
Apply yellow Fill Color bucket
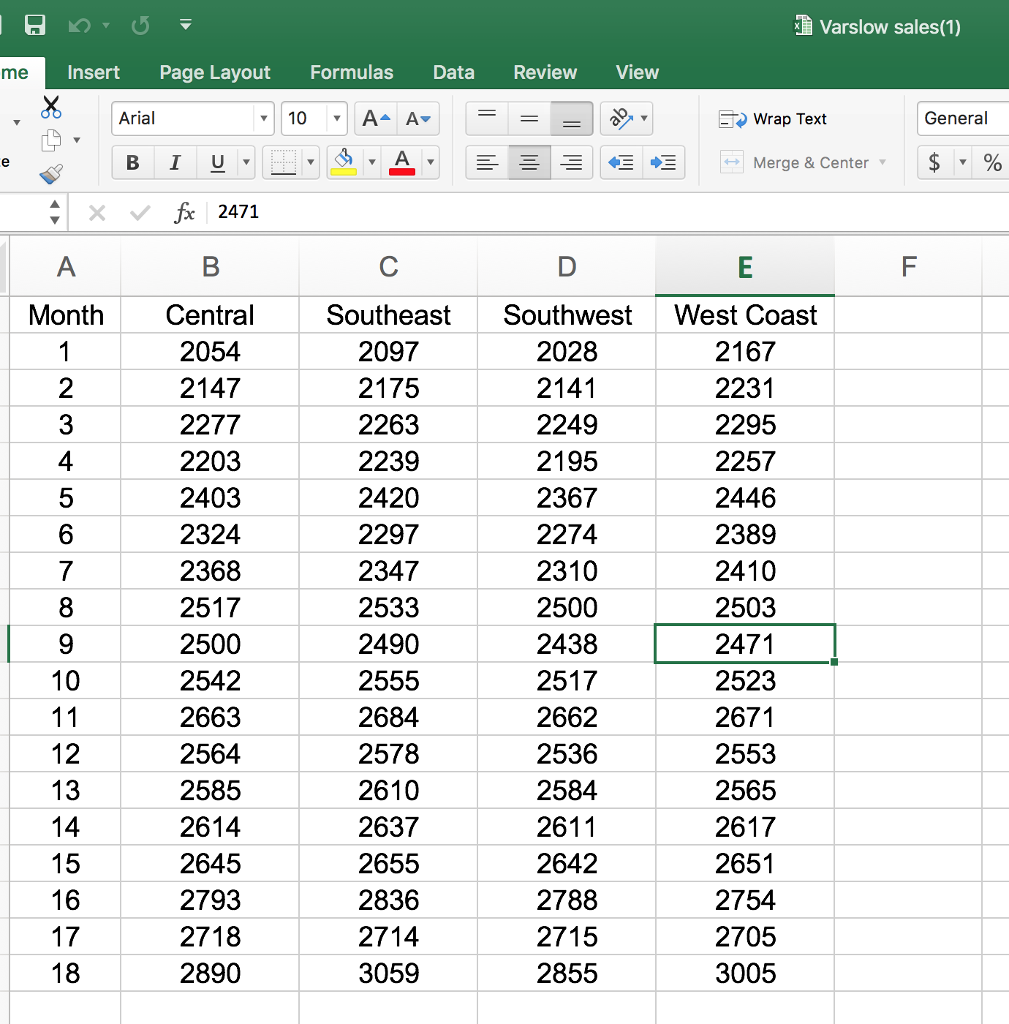tap(344, 162)
